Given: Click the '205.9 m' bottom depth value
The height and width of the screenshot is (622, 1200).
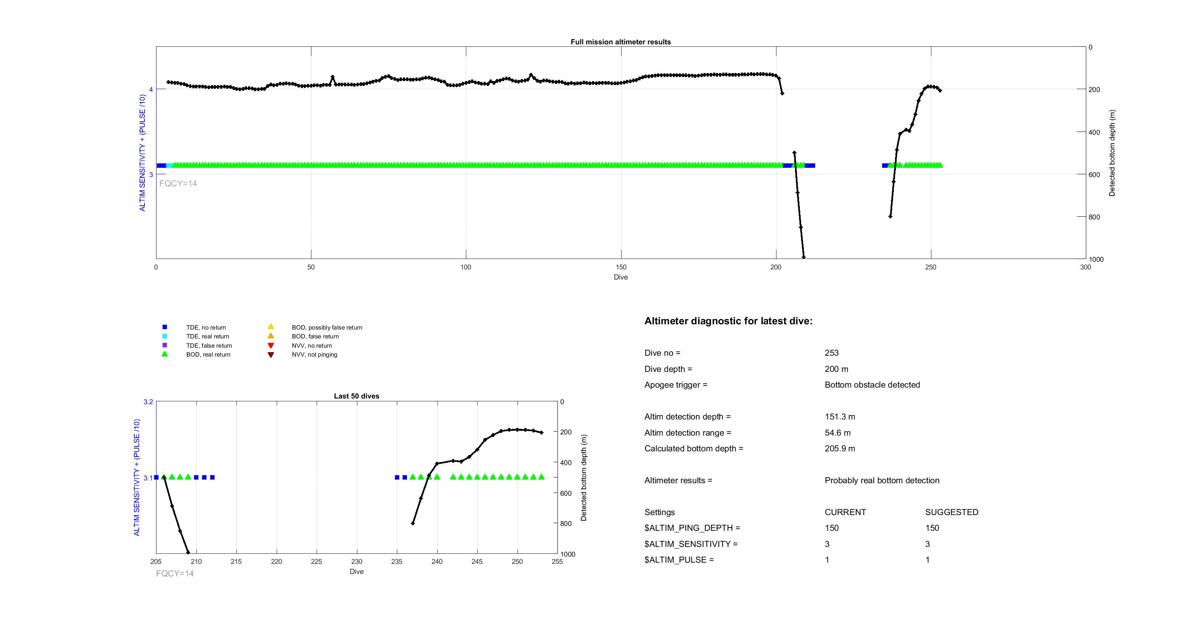Looking at the screenshot, I should (x=840, y=449).
